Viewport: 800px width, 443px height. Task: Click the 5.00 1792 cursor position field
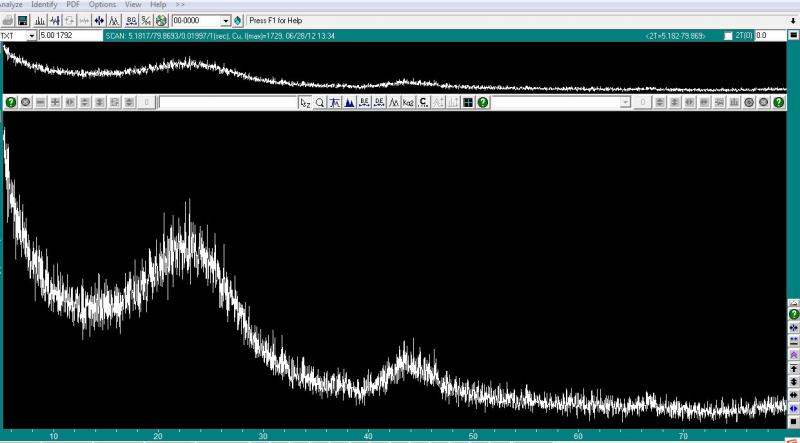click(x=70, y=36)
